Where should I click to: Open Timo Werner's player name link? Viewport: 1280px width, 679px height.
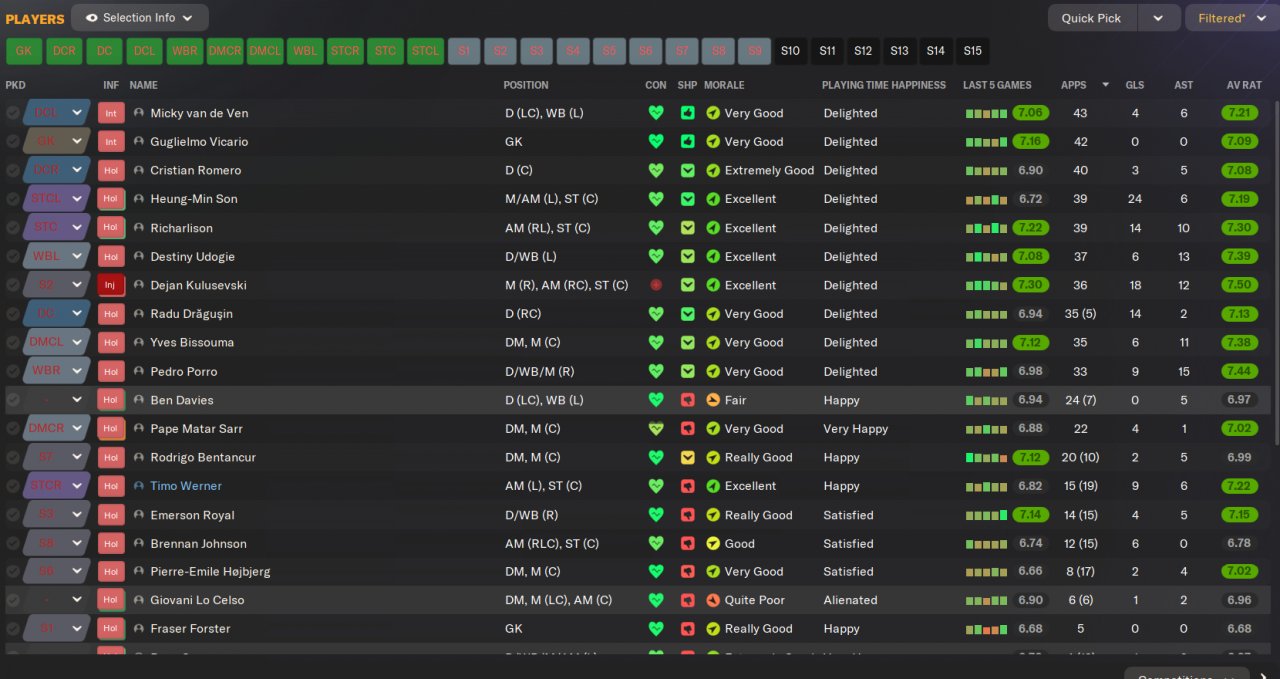(186, 486)
